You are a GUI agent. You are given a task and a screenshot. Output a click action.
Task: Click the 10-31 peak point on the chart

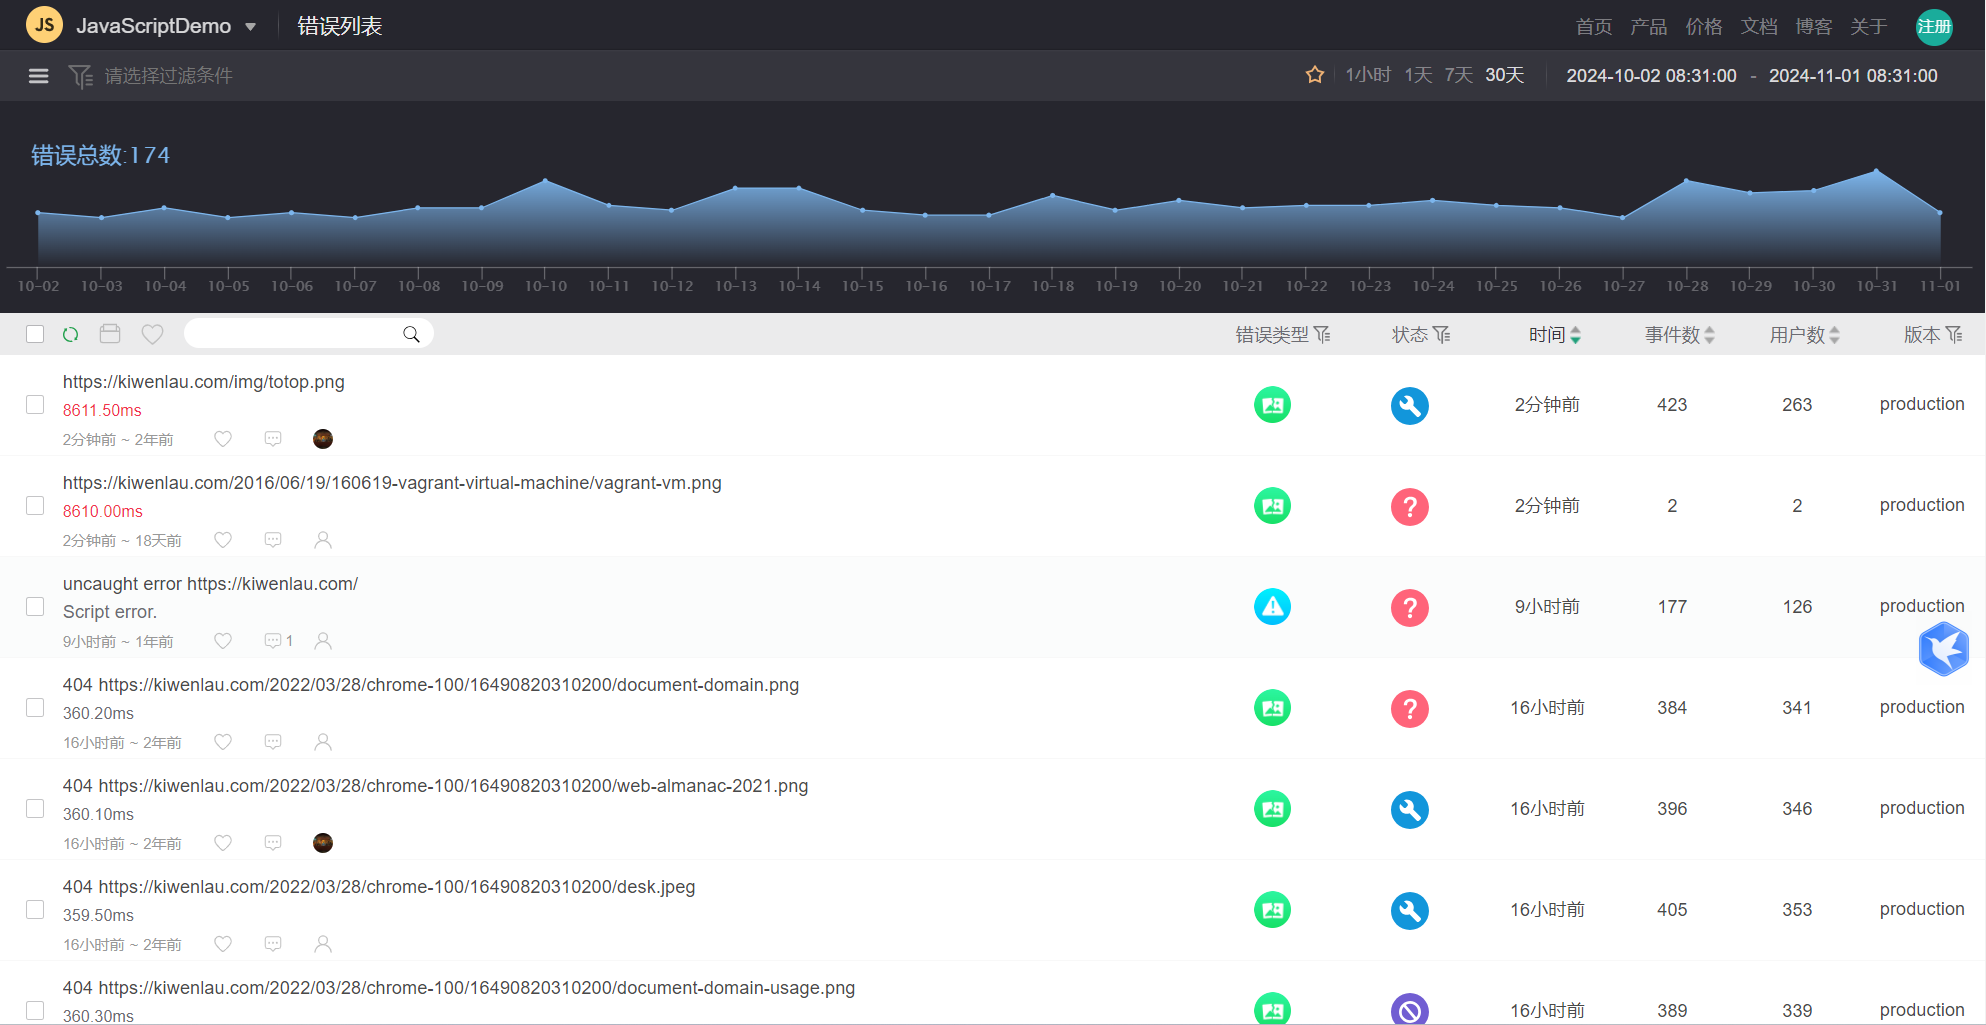(x=1876, y=171)
